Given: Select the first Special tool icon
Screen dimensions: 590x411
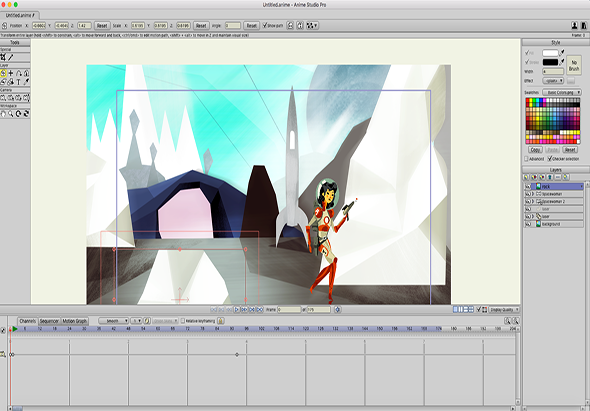Looking at the screenshot, I should pos(3,57).
